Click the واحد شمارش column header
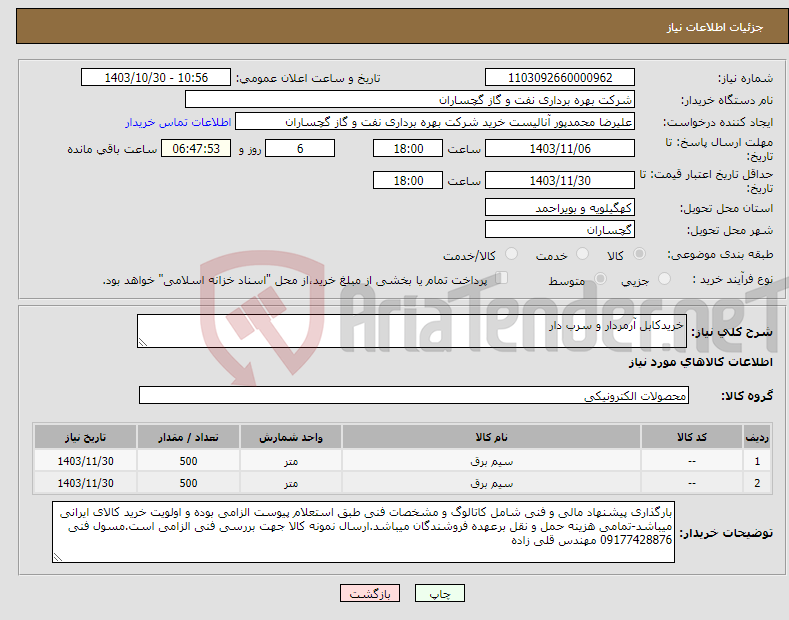This screenshot has height=620, width=789. click(291, 437)
